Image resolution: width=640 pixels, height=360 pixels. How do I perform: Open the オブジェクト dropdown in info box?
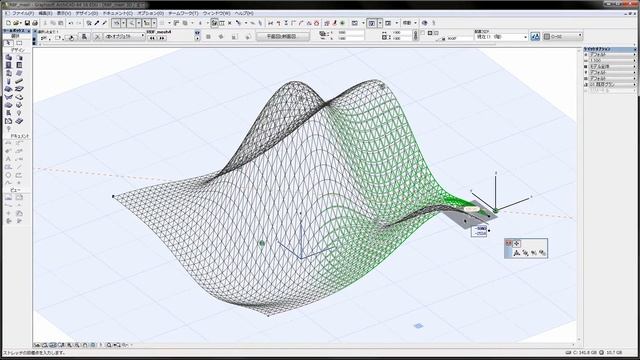[125, 36]
